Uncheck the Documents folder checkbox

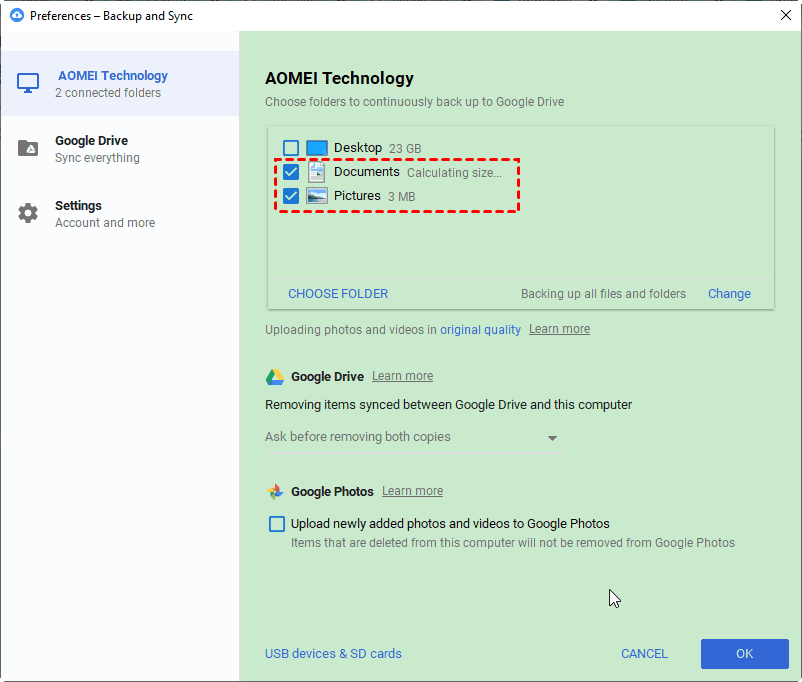(291, 172)
